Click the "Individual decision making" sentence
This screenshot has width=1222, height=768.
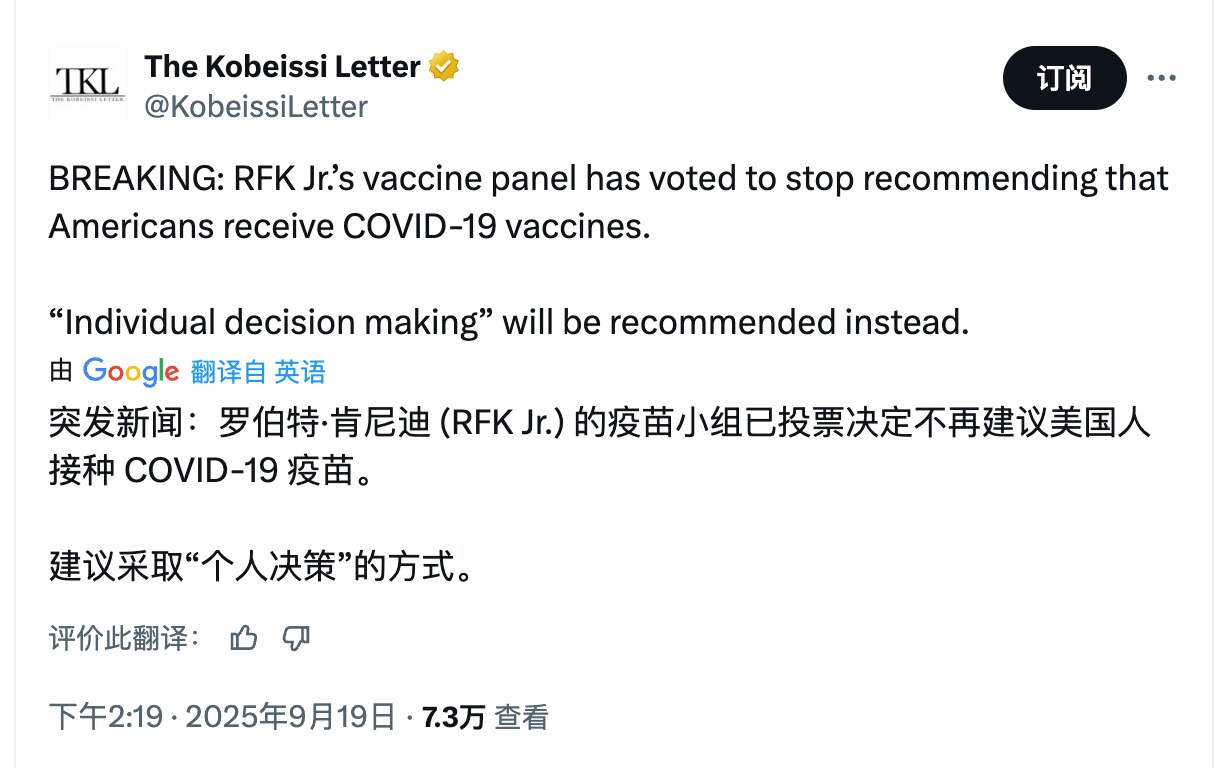(509, 322)
